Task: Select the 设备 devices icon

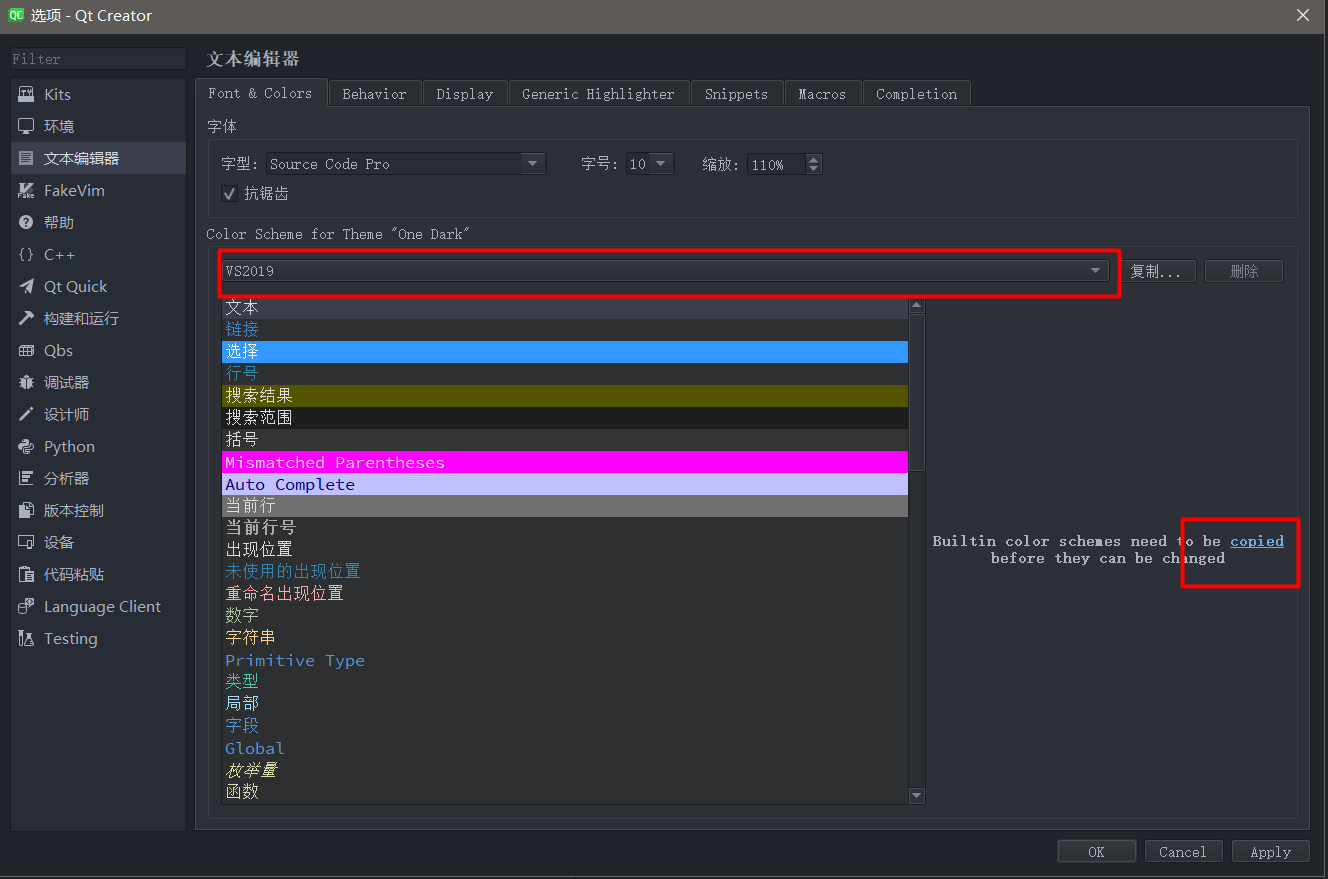Action: pyautogui.click(x=26, y=542)
